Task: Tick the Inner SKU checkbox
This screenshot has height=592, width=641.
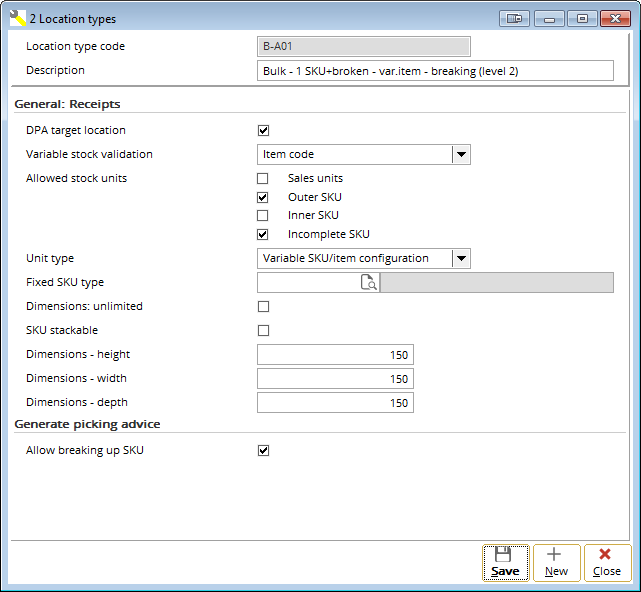Action: [264, 215]
